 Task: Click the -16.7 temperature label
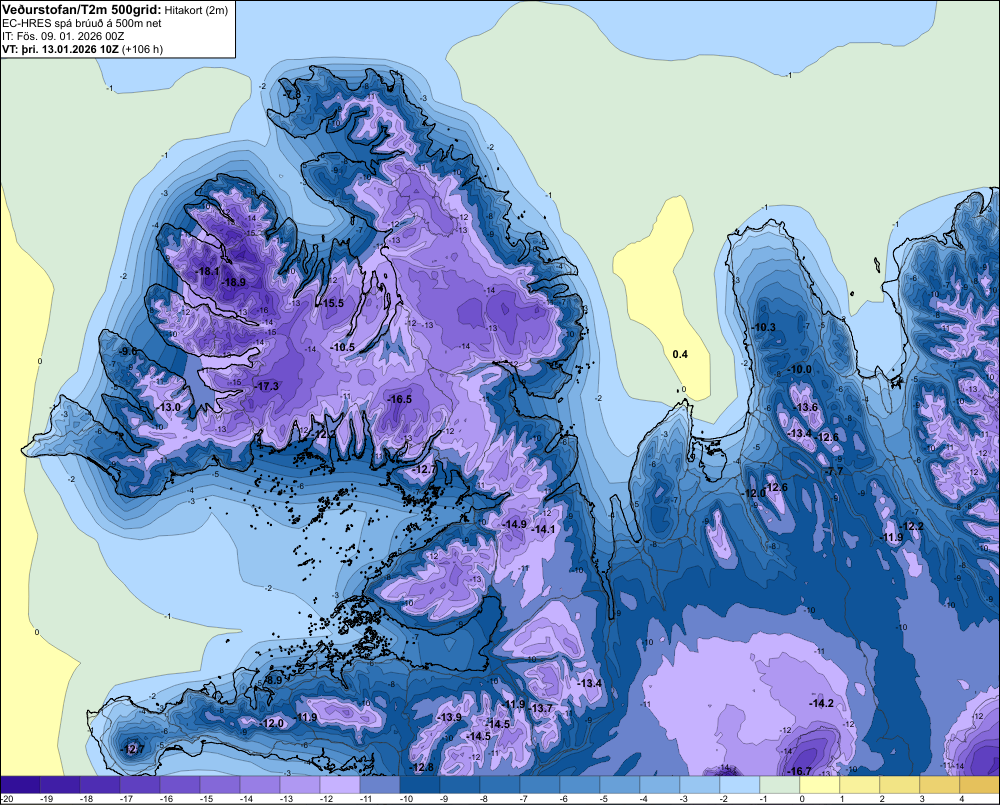click(x=799, y=771)
